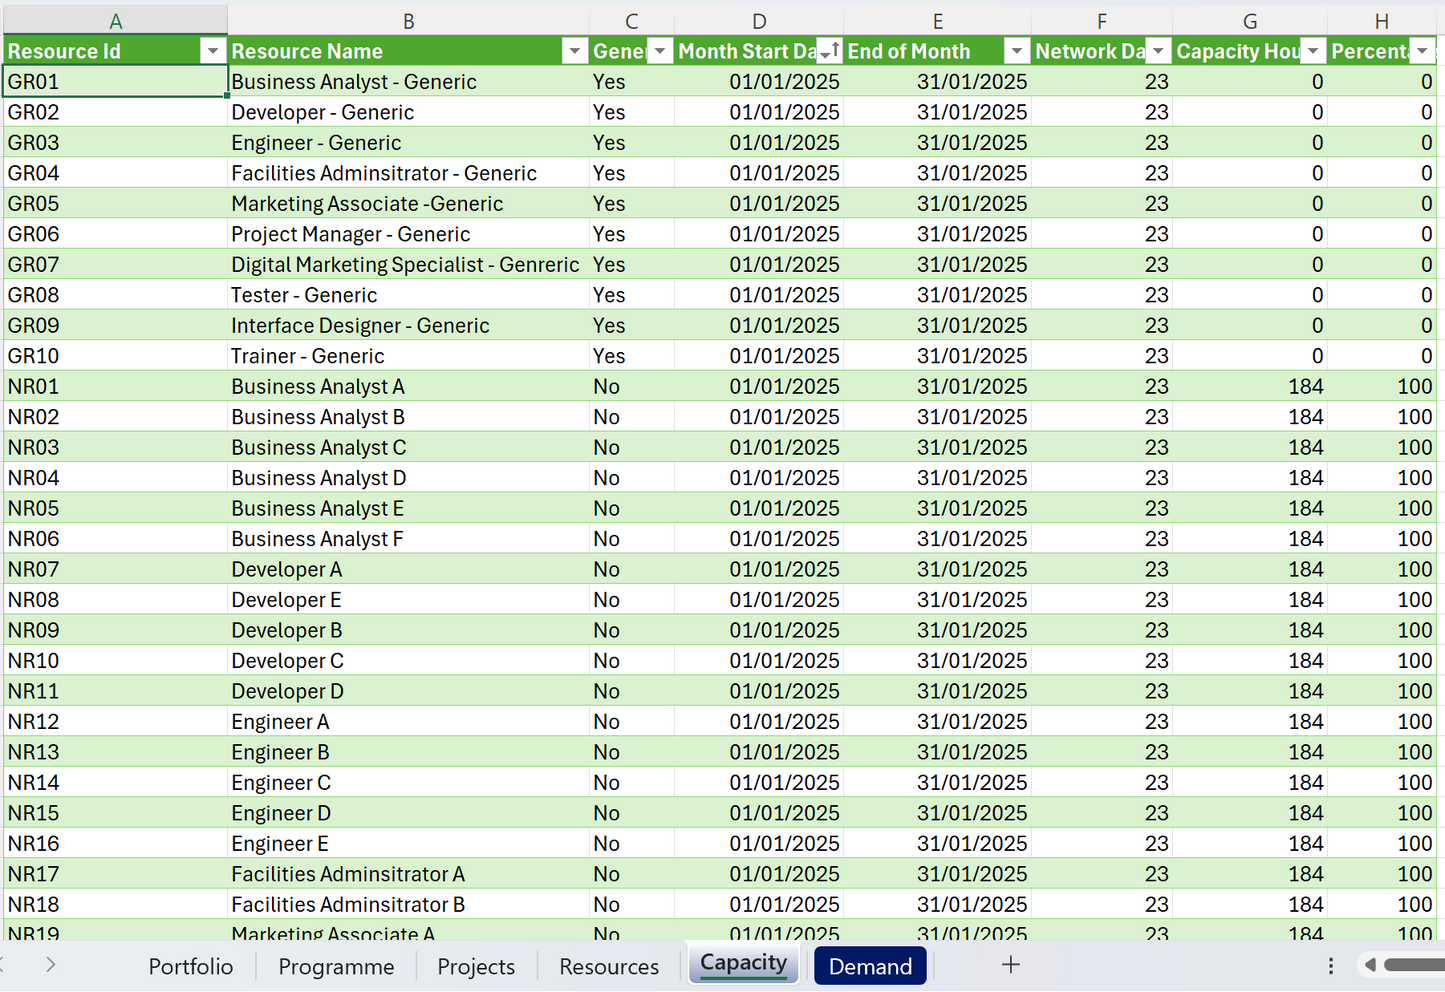Open the sheet list ellipsis menu

pos(1331,965)
